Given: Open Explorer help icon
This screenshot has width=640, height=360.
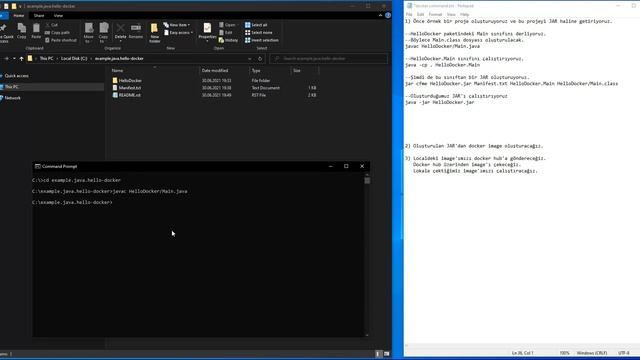Looking at the screenshot, I should (388, 16).
